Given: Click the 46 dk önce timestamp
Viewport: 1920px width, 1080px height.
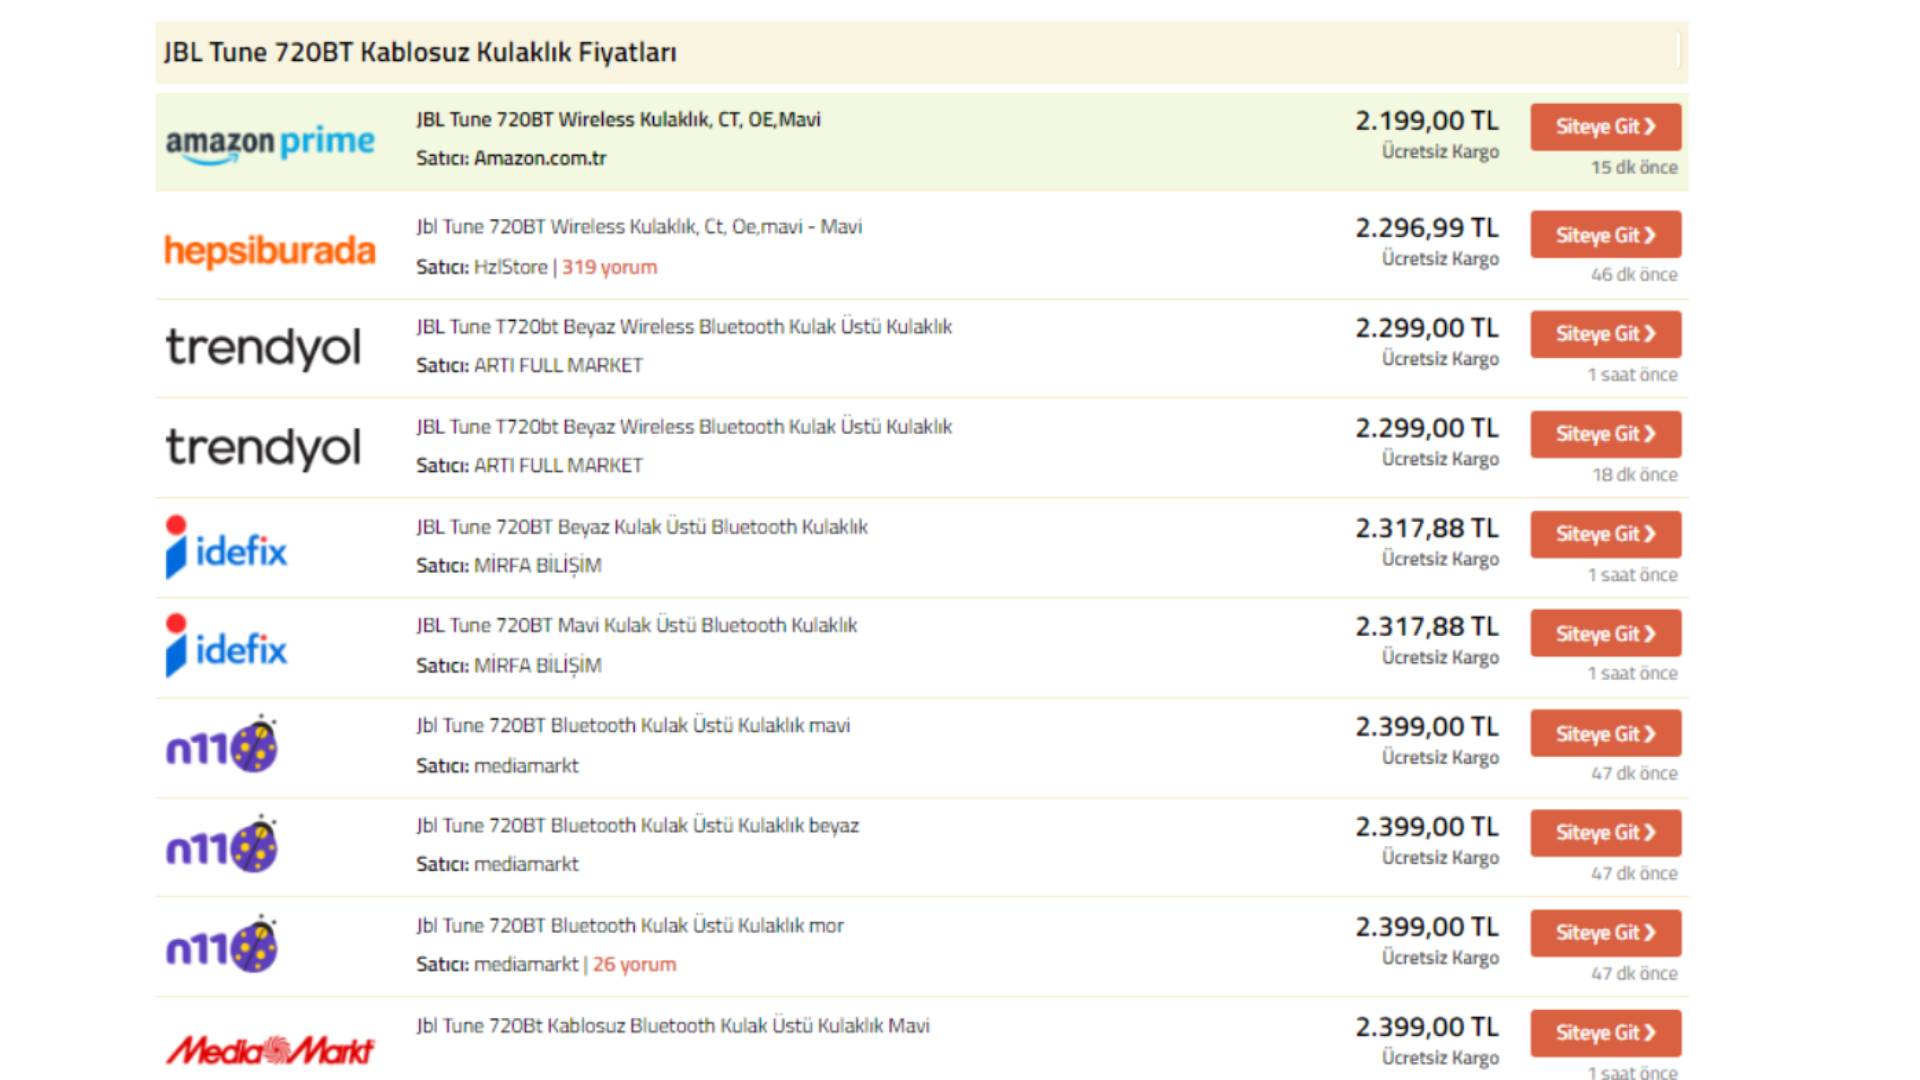Looking at the screenshot, I should [1634, 274].
